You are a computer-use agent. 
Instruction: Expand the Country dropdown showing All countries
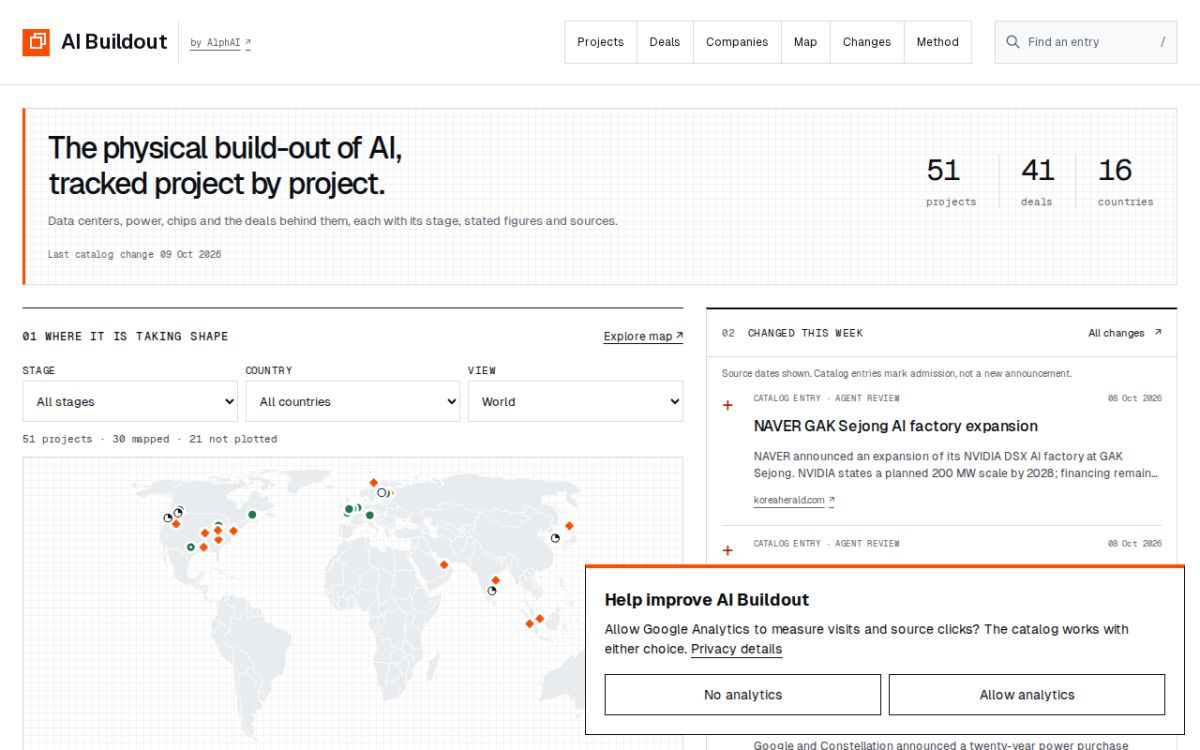coord(353,401)
